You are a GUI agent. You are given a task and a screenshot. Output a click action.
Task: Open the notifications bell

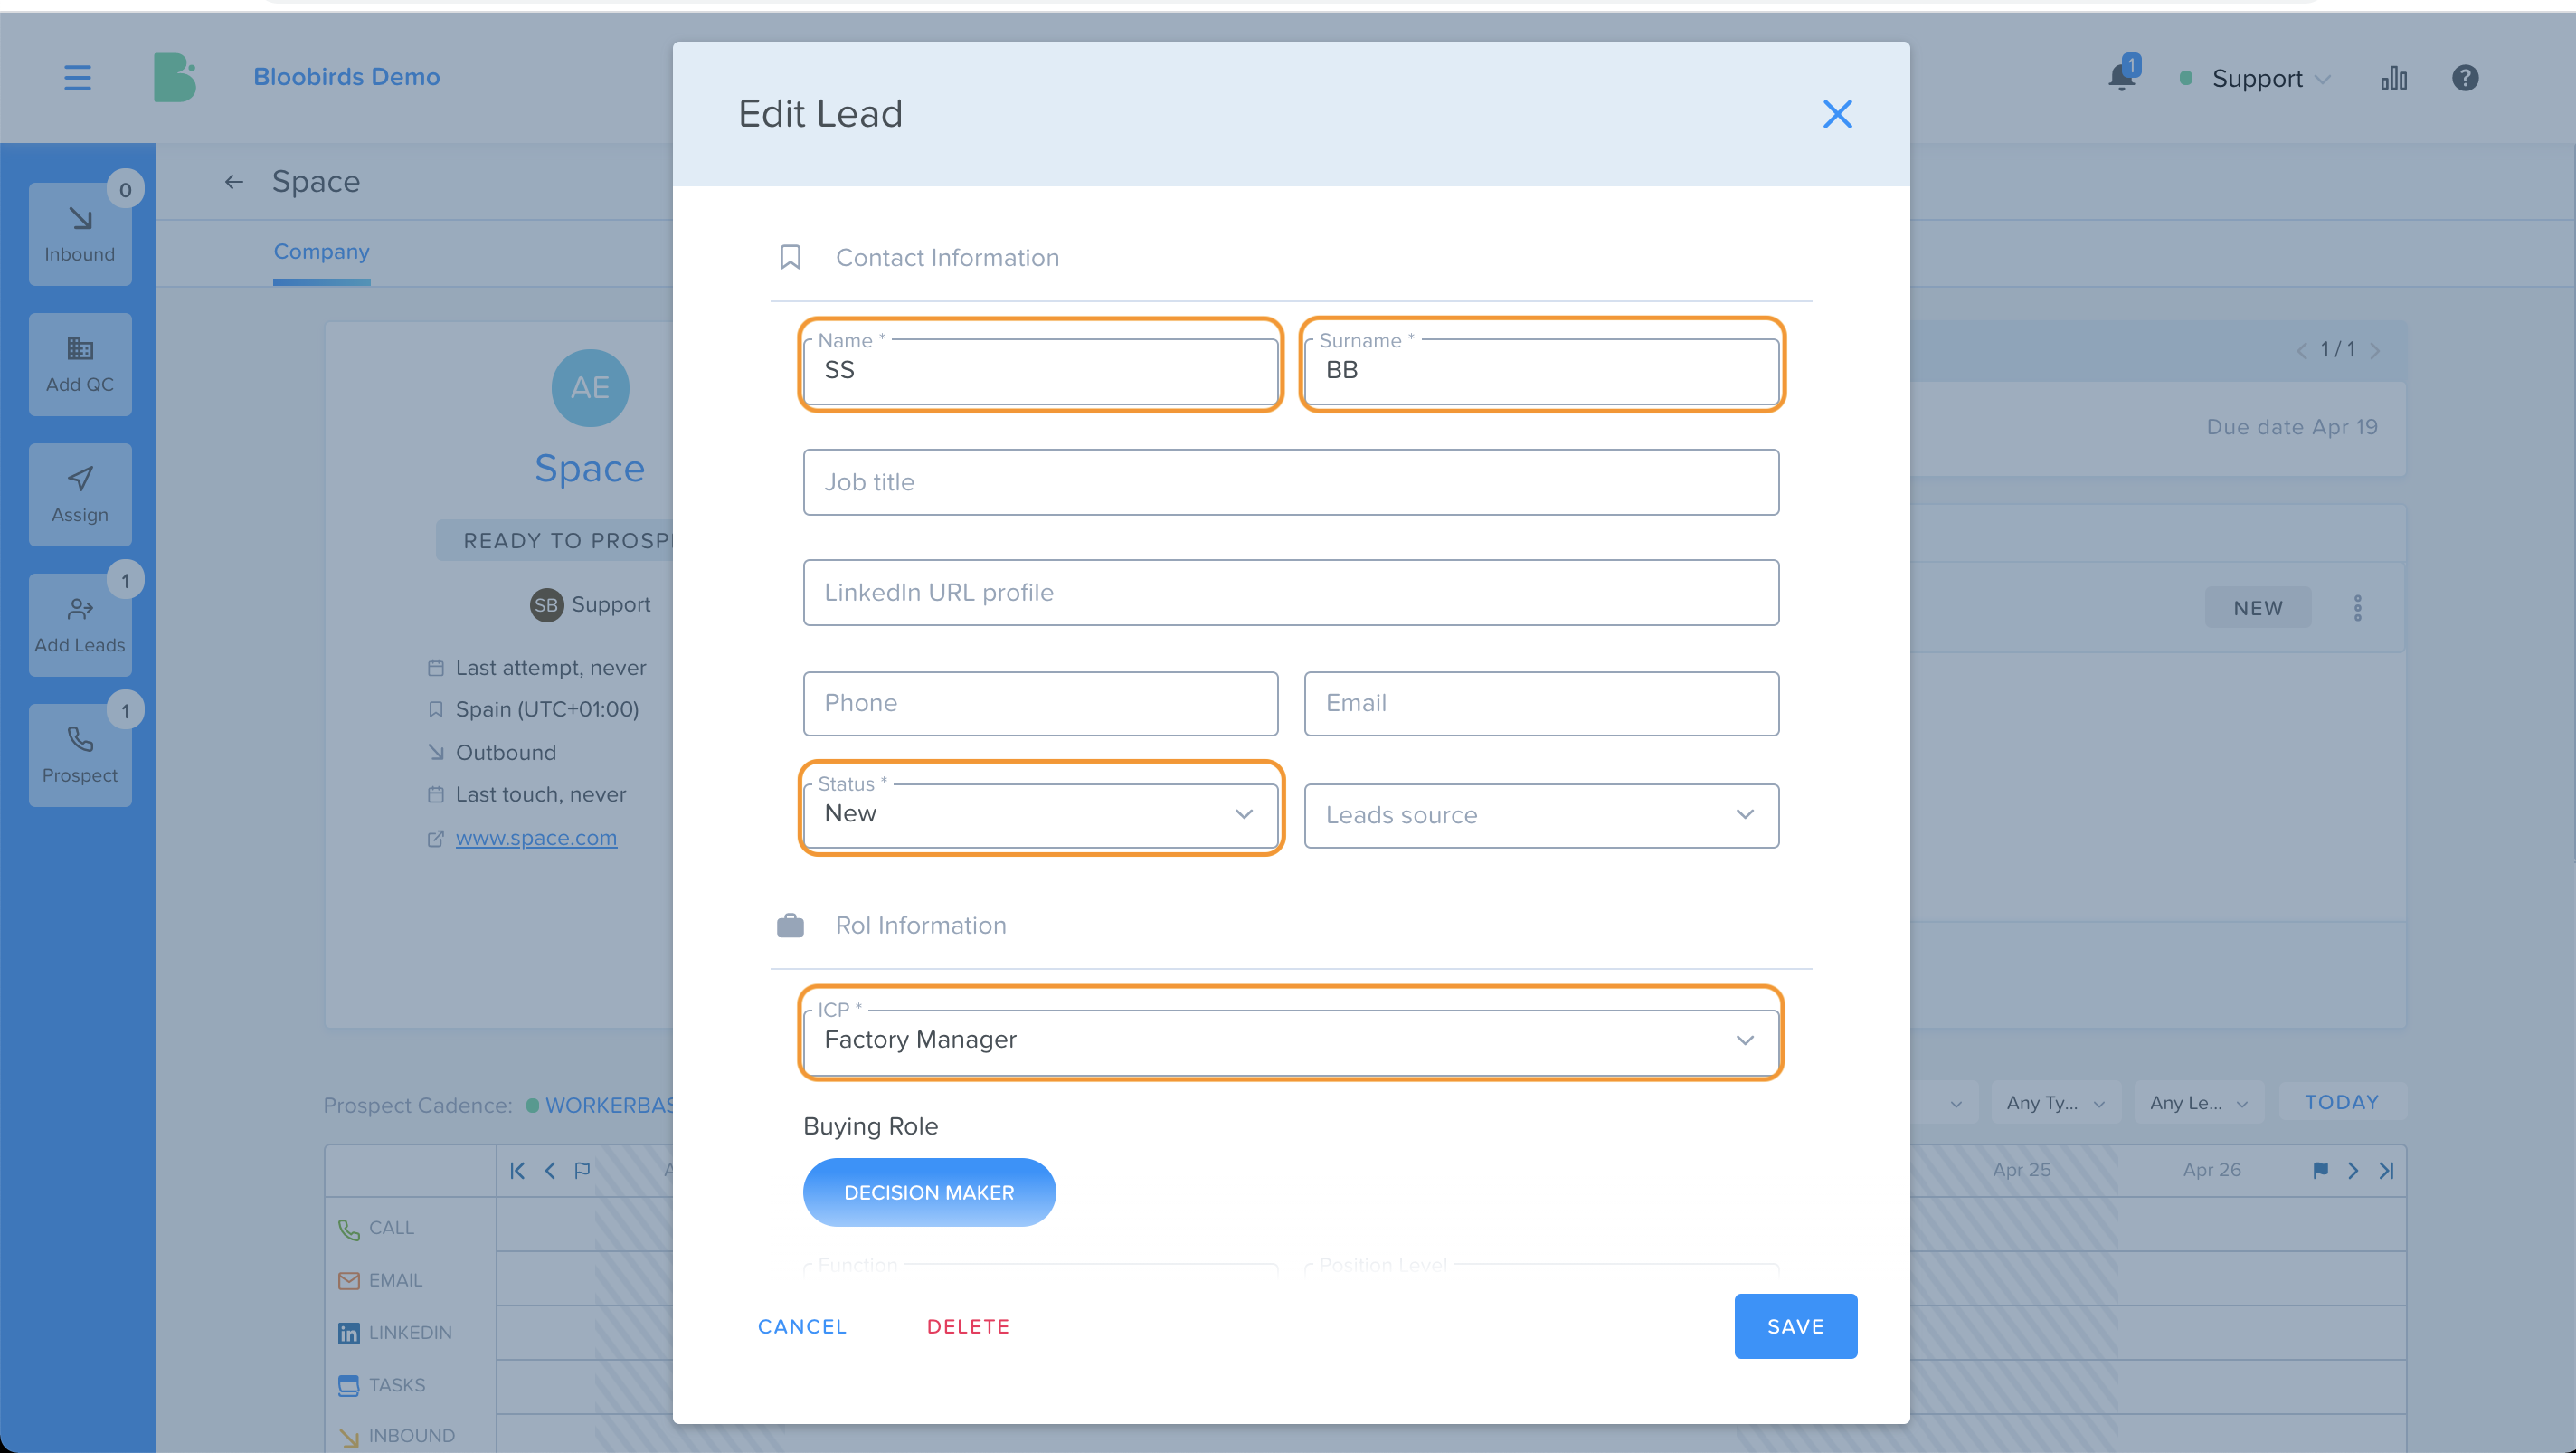click(2121, 76)
